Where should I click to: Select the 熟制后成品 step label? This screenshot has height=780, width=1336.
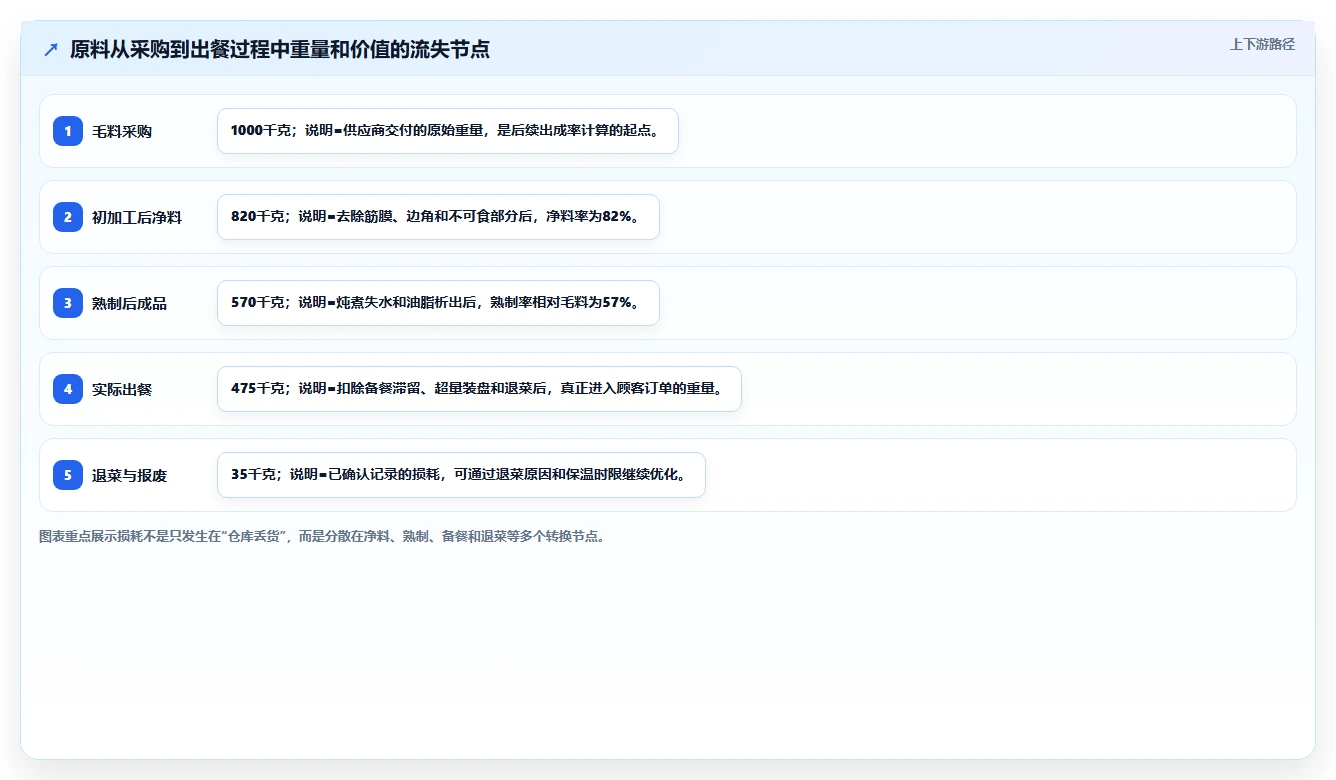(x=129, y=303)
